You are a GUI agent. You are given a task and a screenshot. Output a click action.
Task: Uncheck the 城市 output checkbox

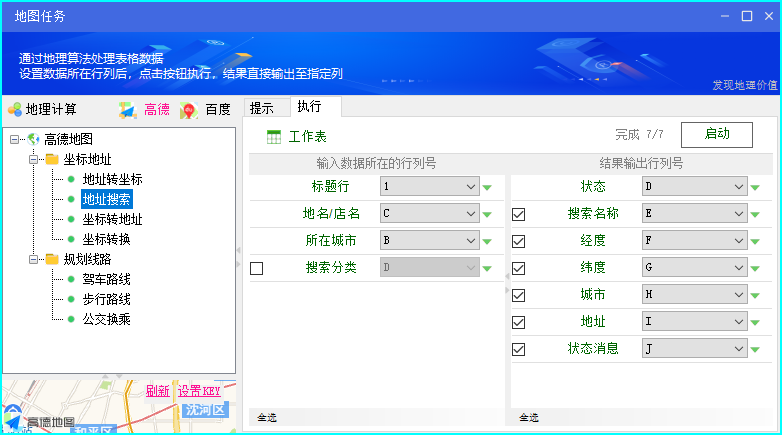pyautogui.click(x=518, y=295)
